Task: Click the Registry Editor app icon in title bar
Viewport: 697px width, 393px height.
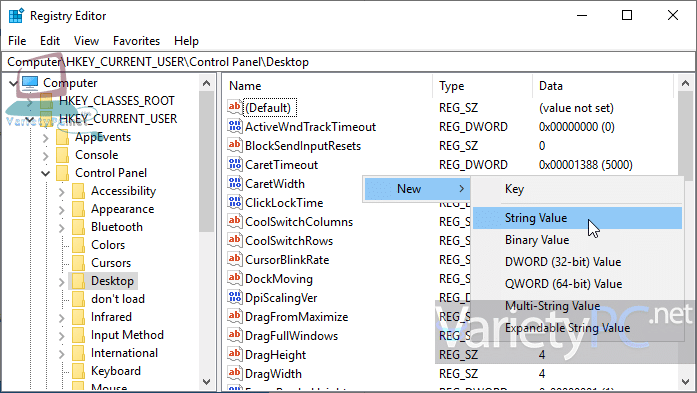Action: point(16,16)
